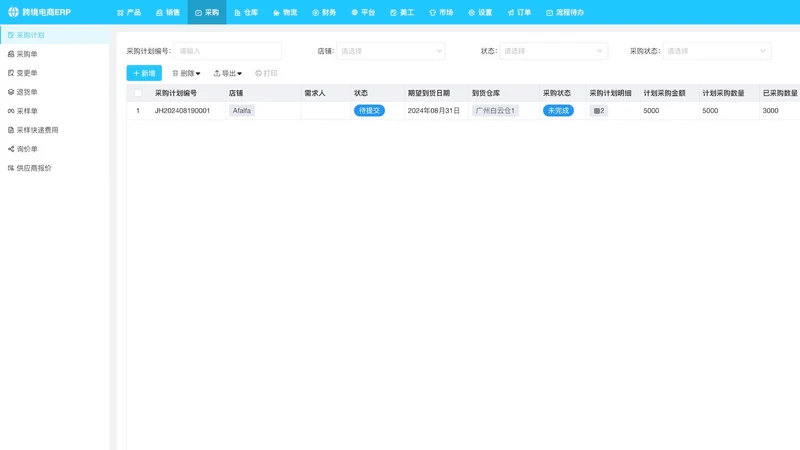800x450 pixels.
Task: Click plan number JH202408190001
Action: click(182, 111)
